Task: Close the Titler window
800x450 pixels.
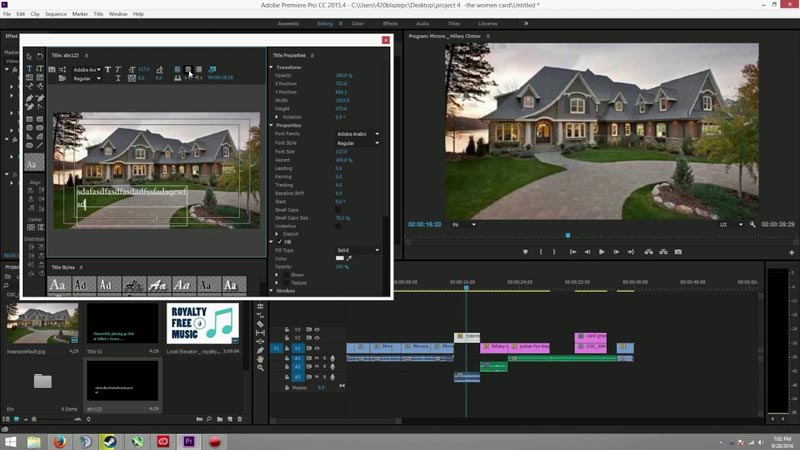Action: (386, 40)
